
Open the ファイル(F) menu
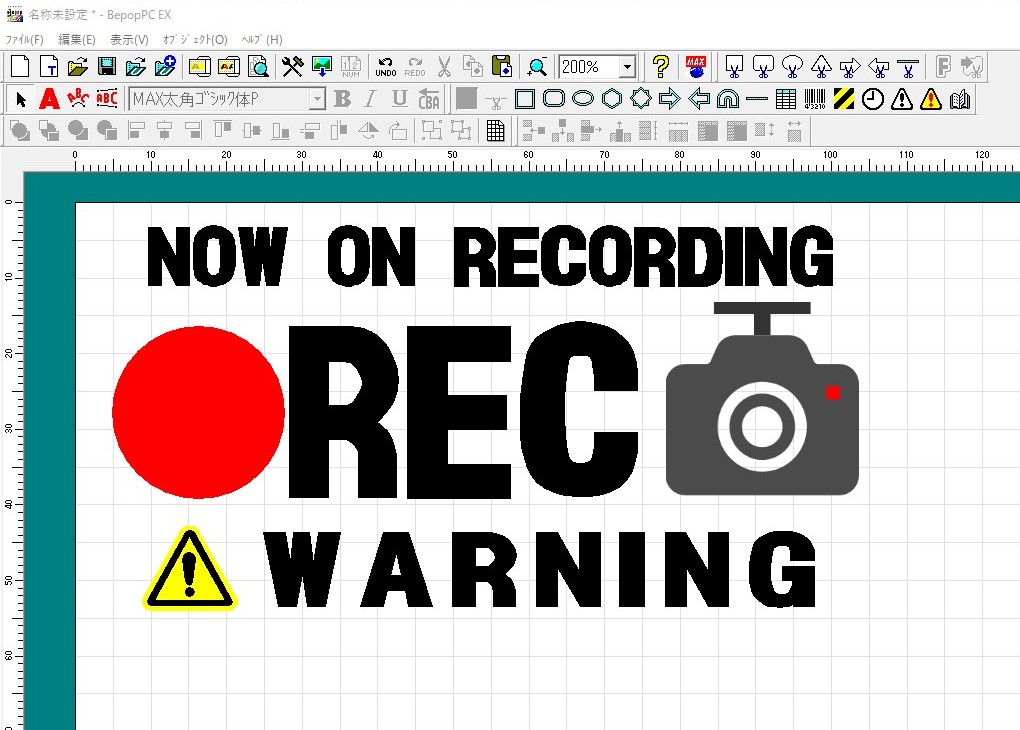25,39
